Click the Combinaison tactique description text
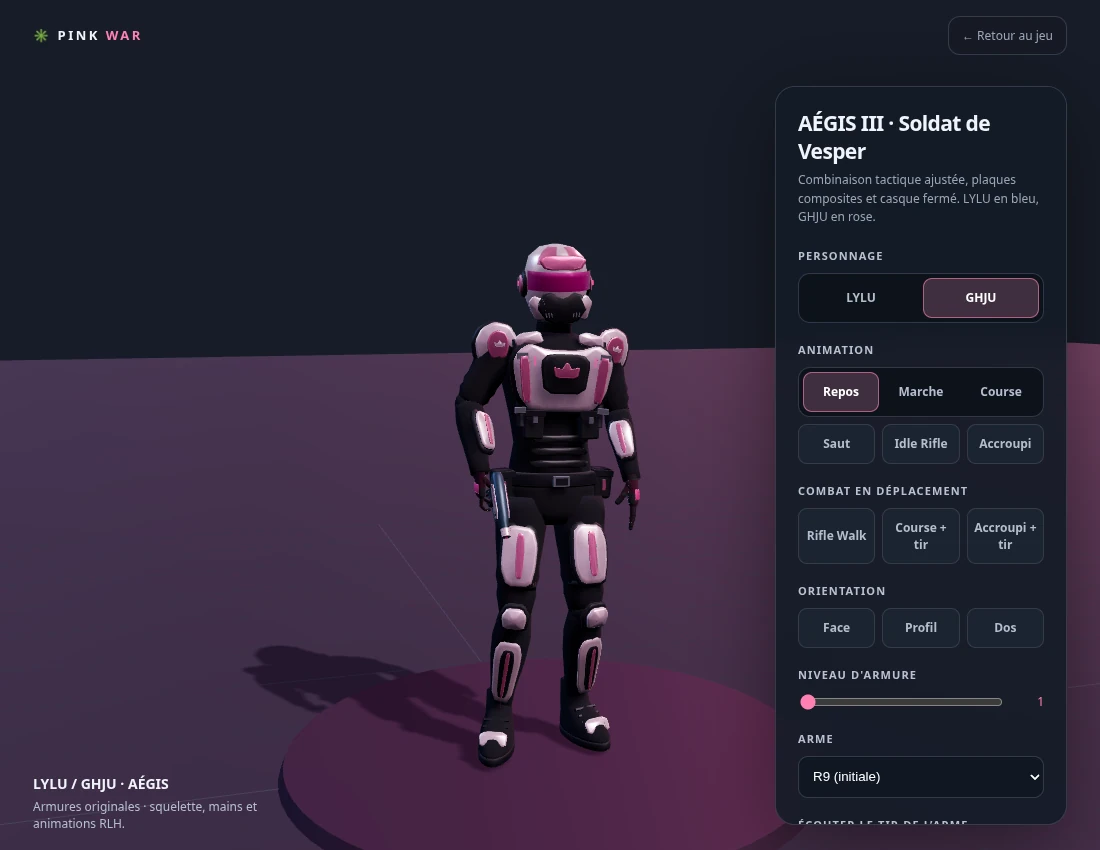1100x850 pixels. [x=918, y=198]
